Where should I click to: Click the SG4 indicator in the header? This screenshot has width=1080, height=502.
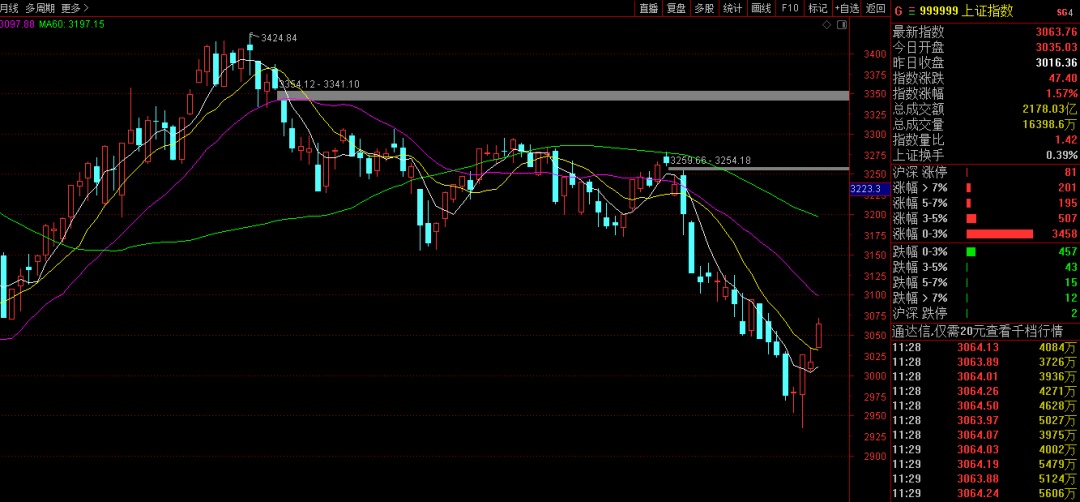(x=1066, y=11)
